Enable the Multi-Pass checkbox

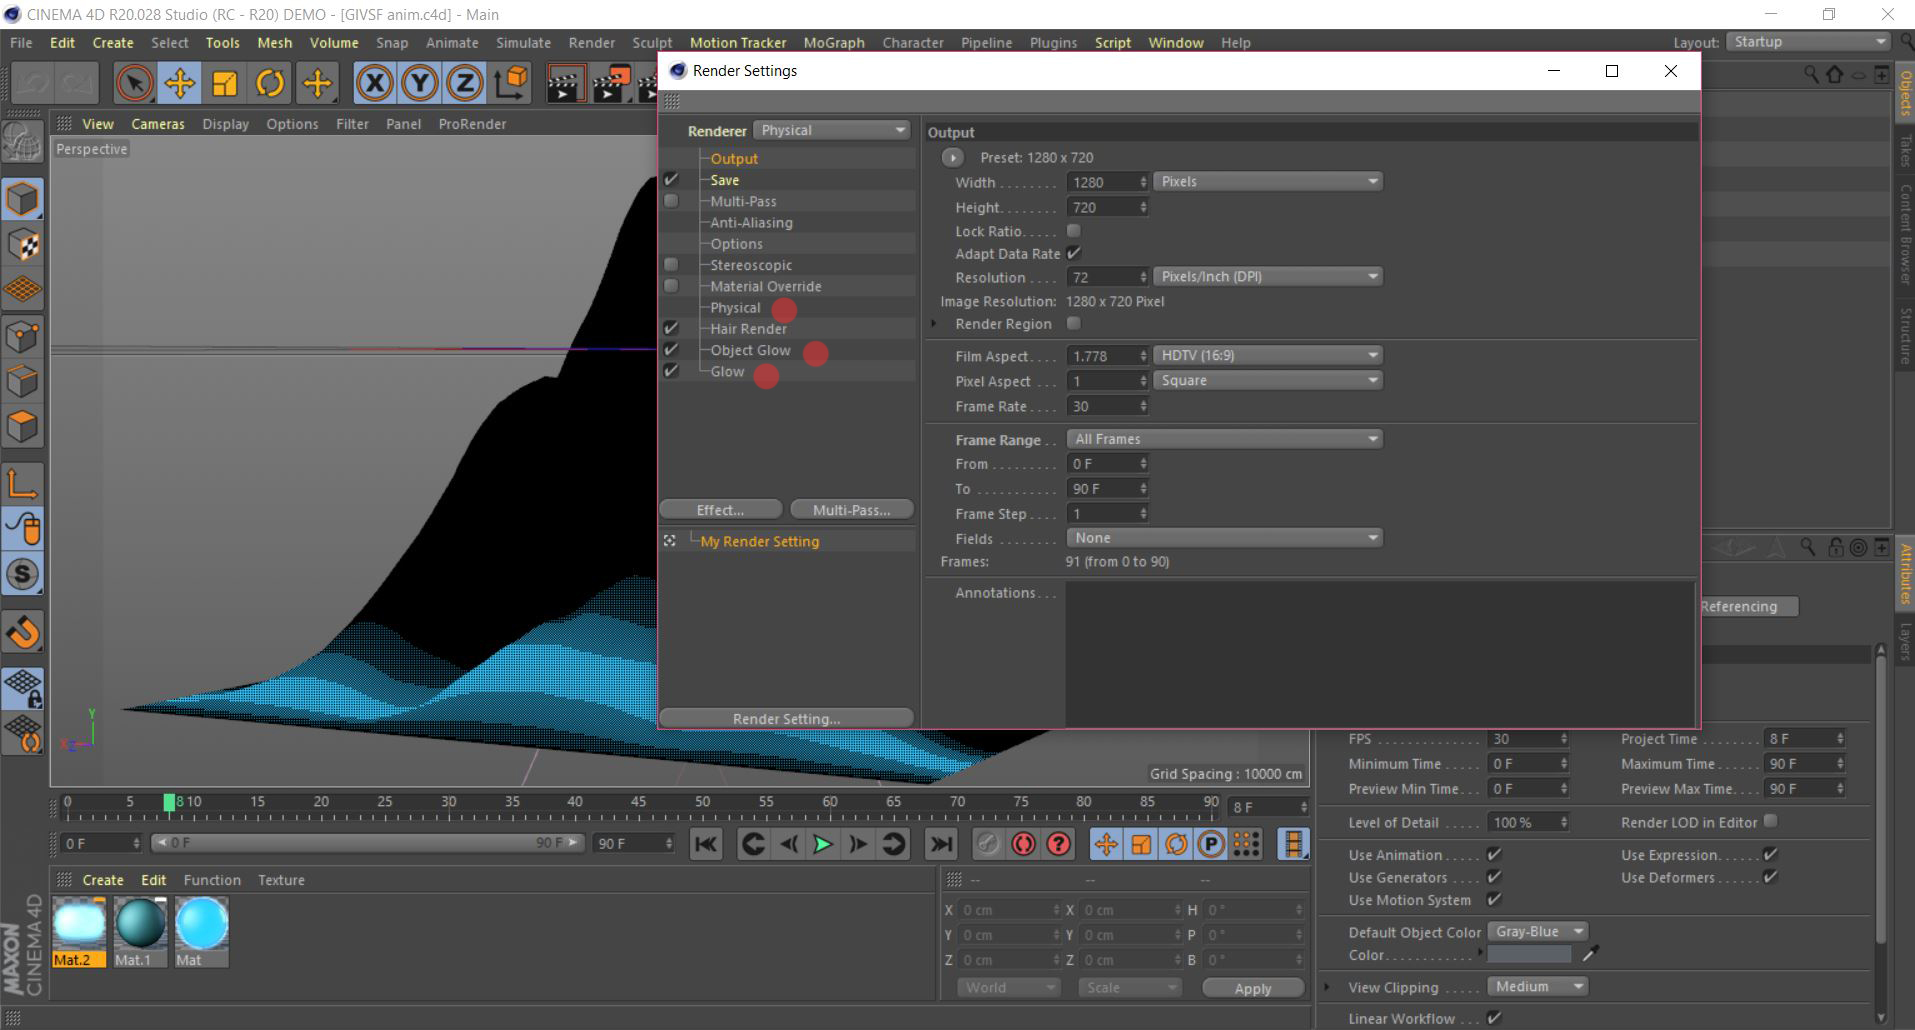[x=671, y=201]
